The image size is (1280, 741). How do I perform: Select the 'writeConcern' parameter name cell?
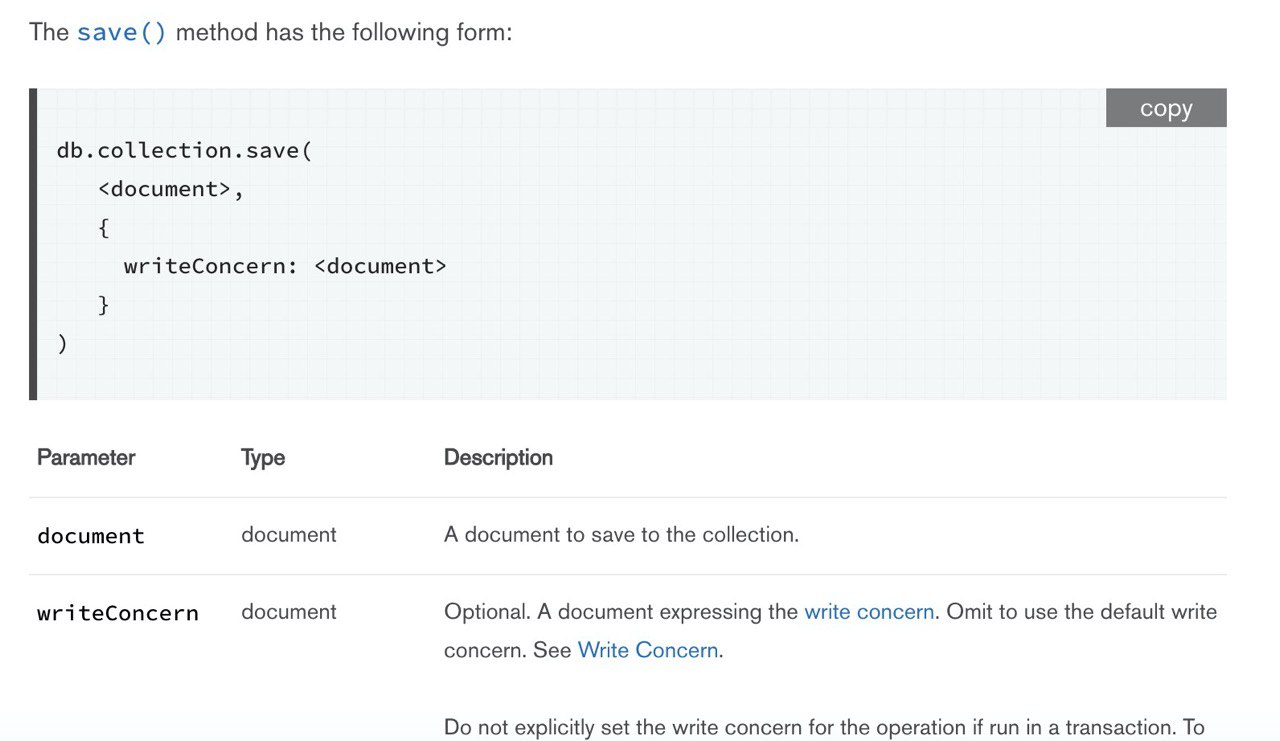coord(118,613)
